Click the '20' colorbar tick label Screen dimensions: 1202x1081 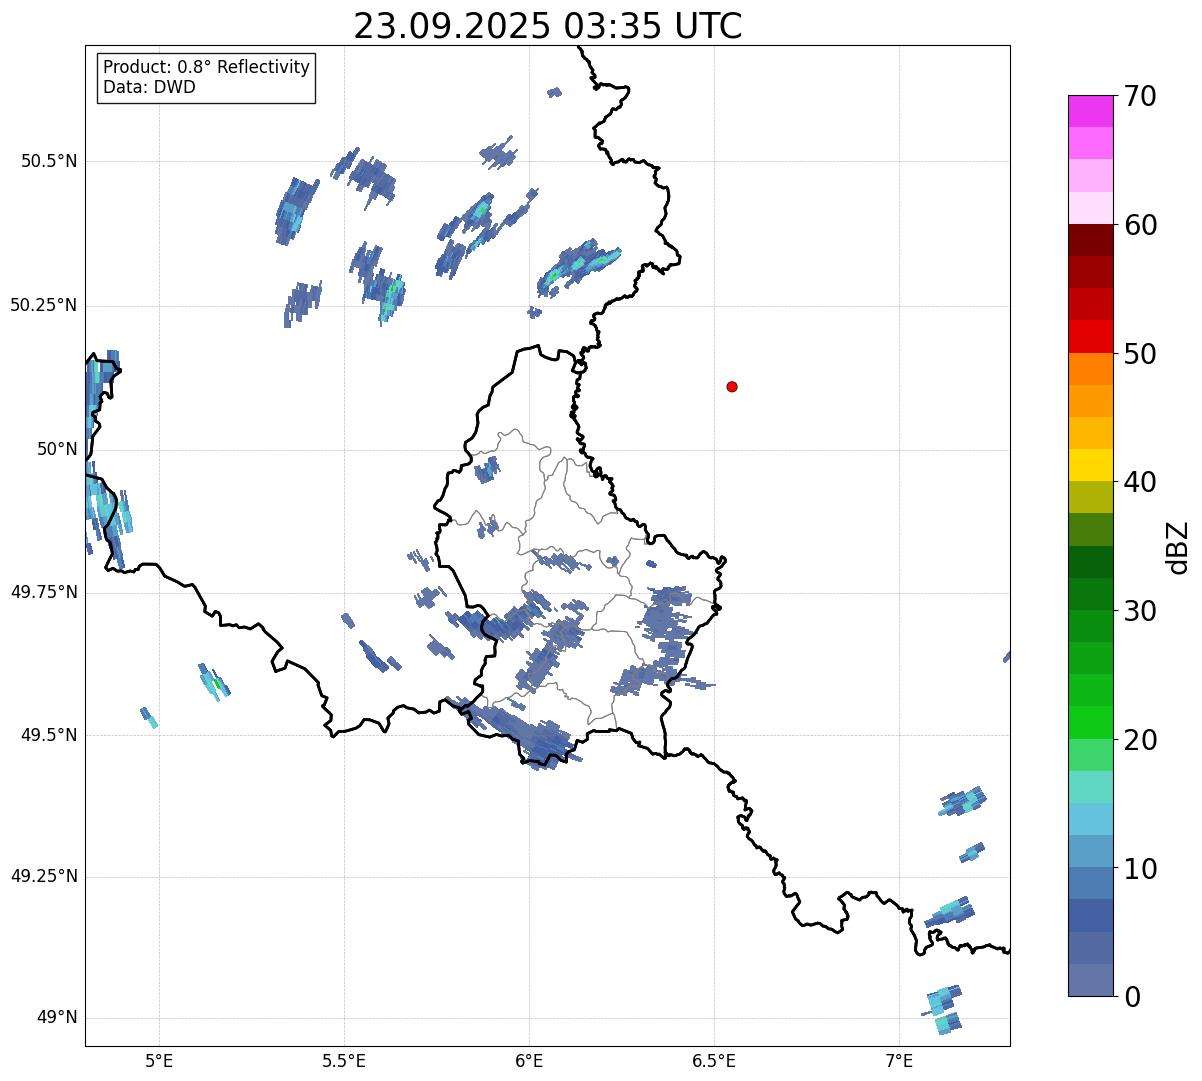click(1140, 740)
